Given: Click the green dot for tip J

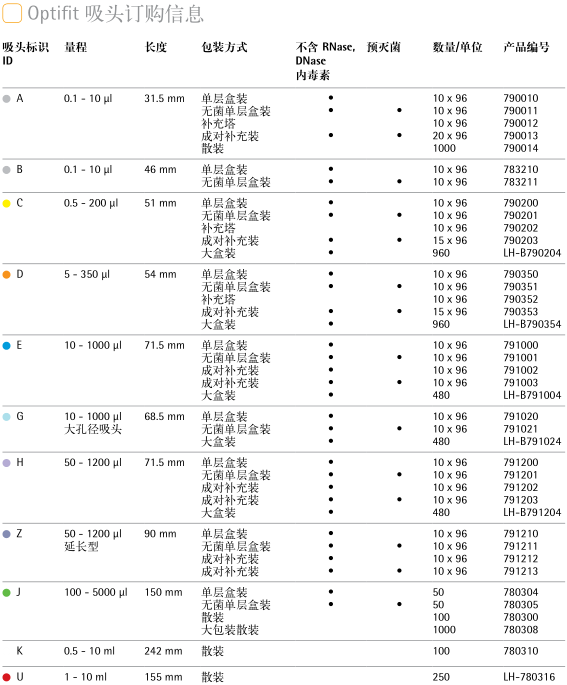Looking at the screenshot, I should [x=7, y=593].
